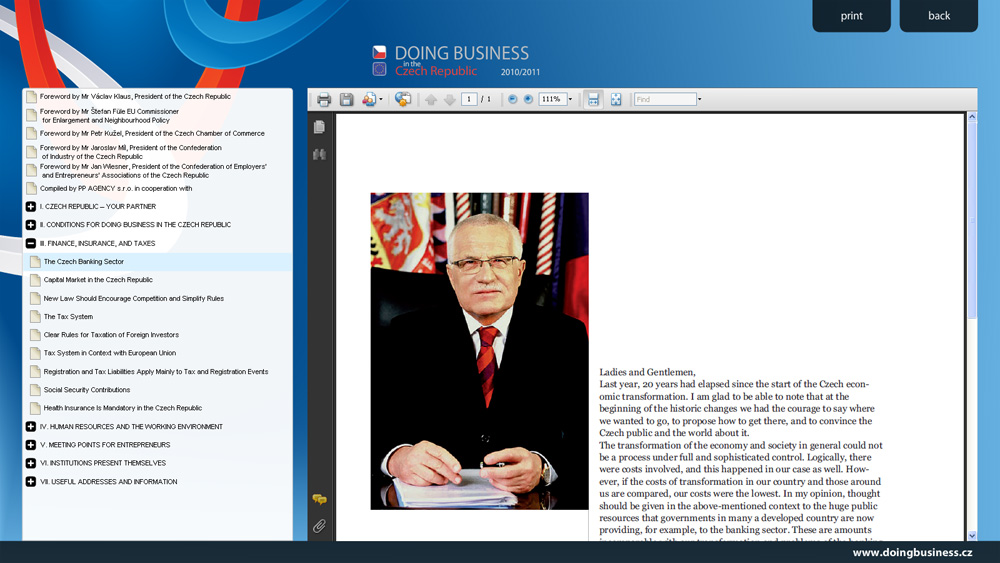Select Clear Rules for Taxation of Foreign Investors

111,334
